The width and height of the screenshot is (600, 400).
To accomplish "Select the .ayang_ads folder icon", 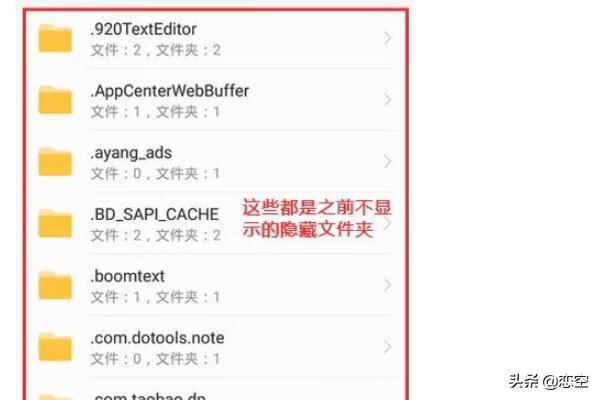I will [55, 162].
